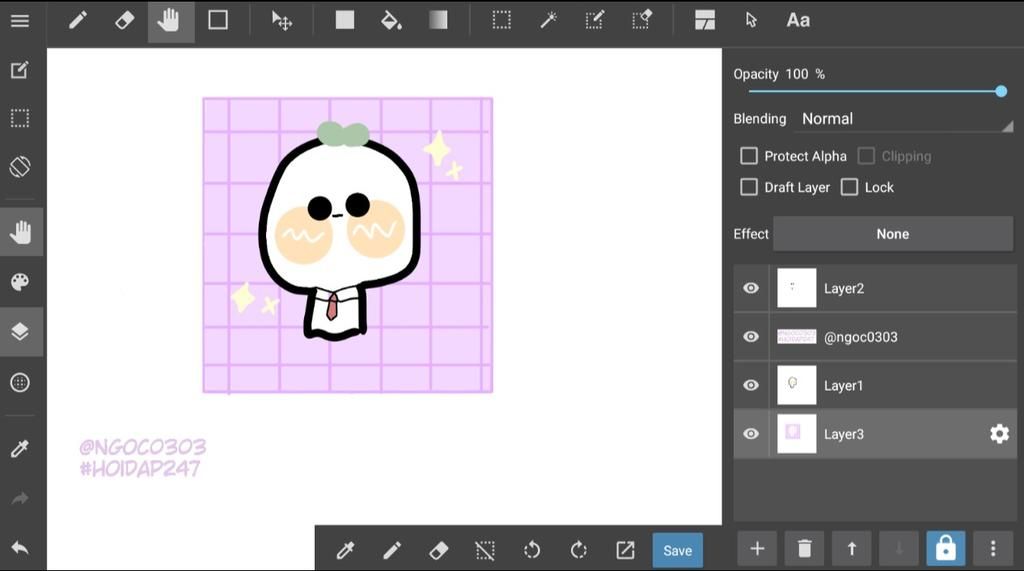Select the Brush tool in top toolbar

[78, 20]
